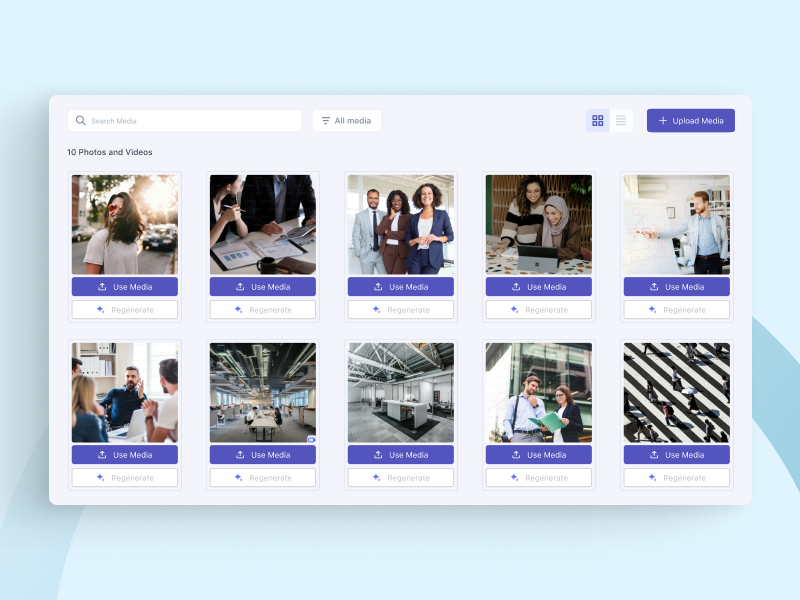The image size is (800, 600).
Task: Click filter lines icon beside All media
Action: [325, 121]
